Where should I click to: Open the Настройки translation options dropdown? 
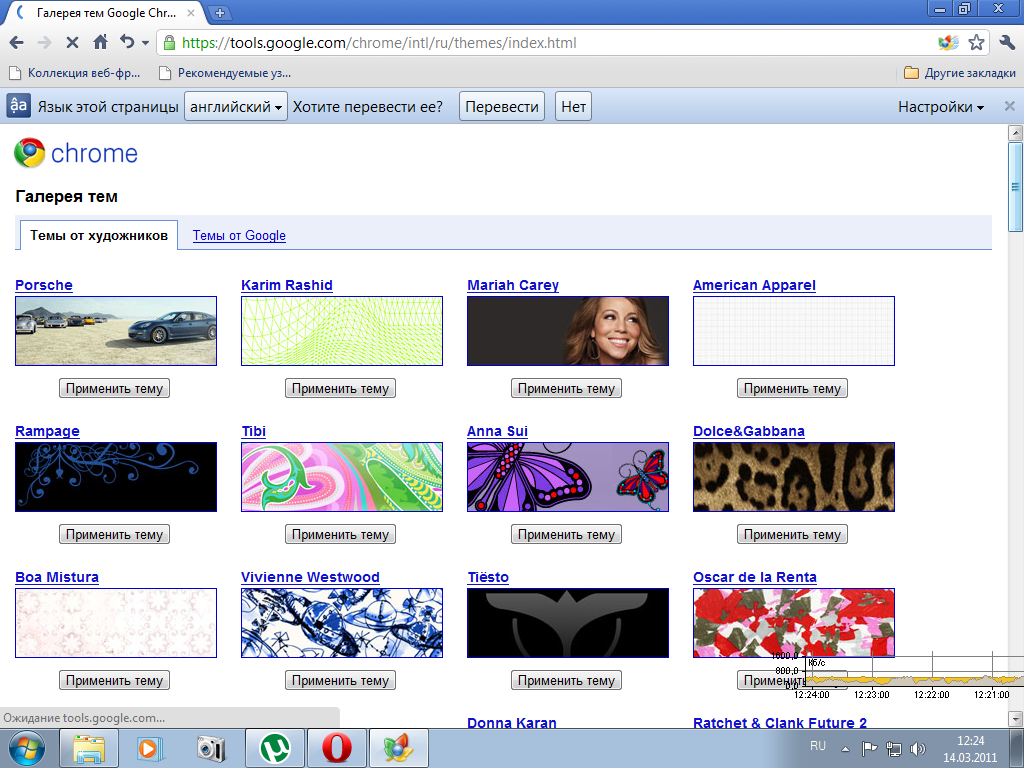point(940,107)
